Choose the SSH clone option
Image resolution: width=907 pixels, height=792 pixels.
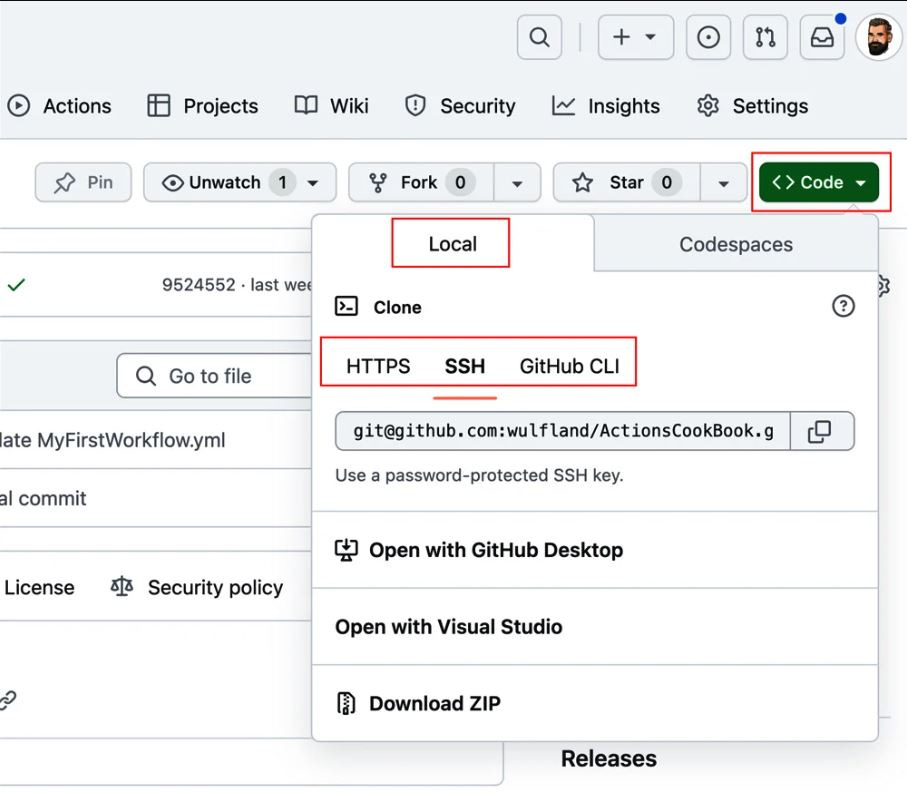[x=464, y=366]
